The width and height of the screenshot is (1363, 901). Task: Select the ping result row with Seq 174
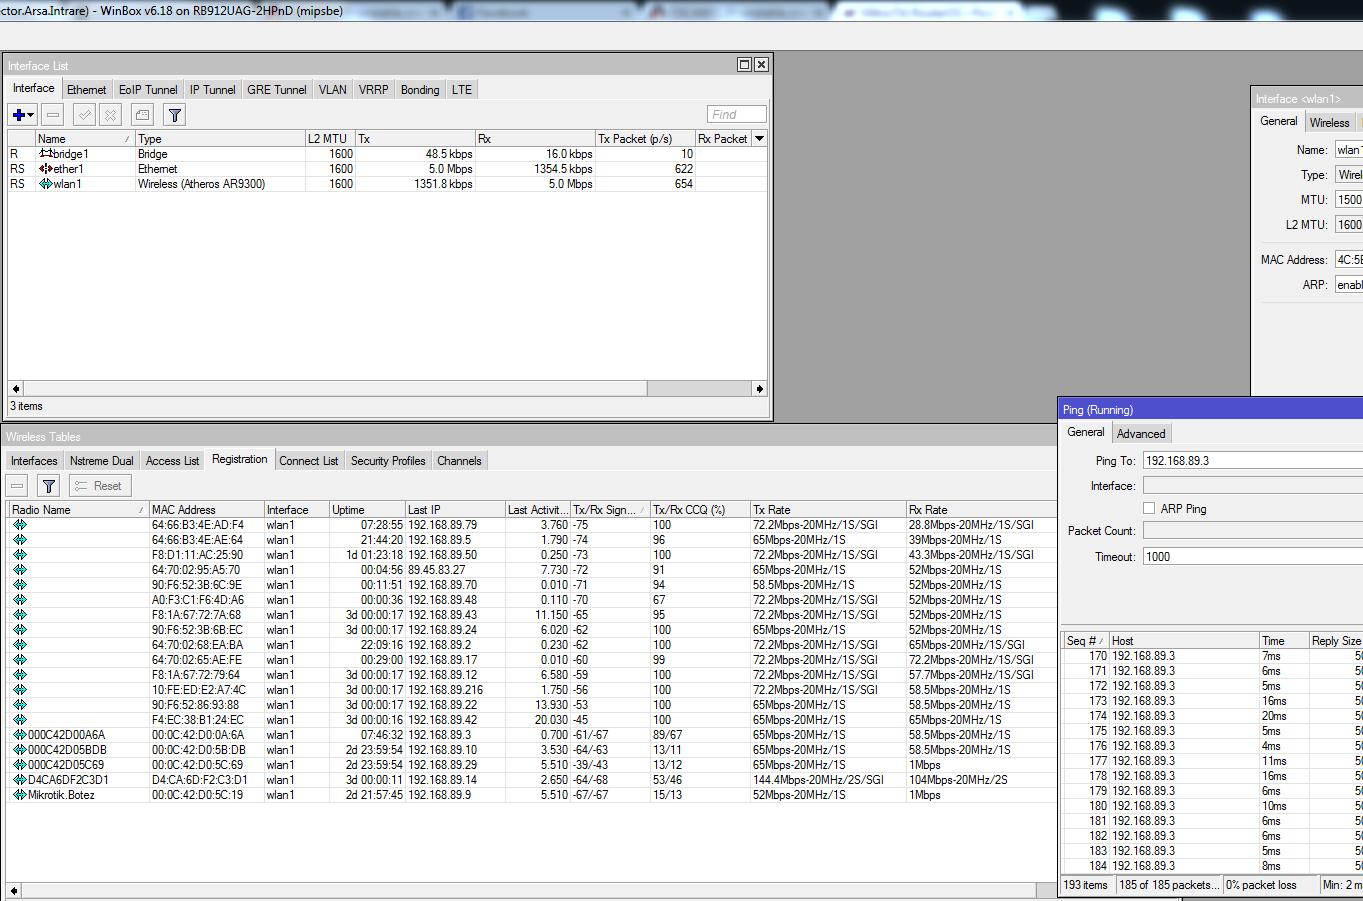click(1212, 716)
